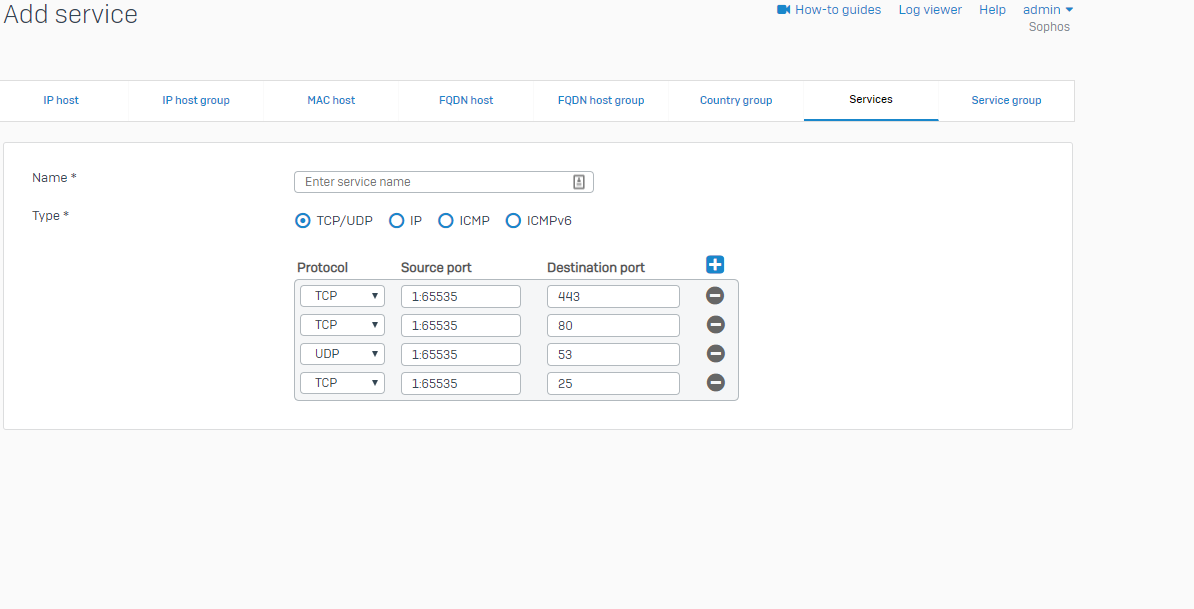Remove the row with destination port 80
Viewport: 1194px width, 609px height.
point(715,325)
